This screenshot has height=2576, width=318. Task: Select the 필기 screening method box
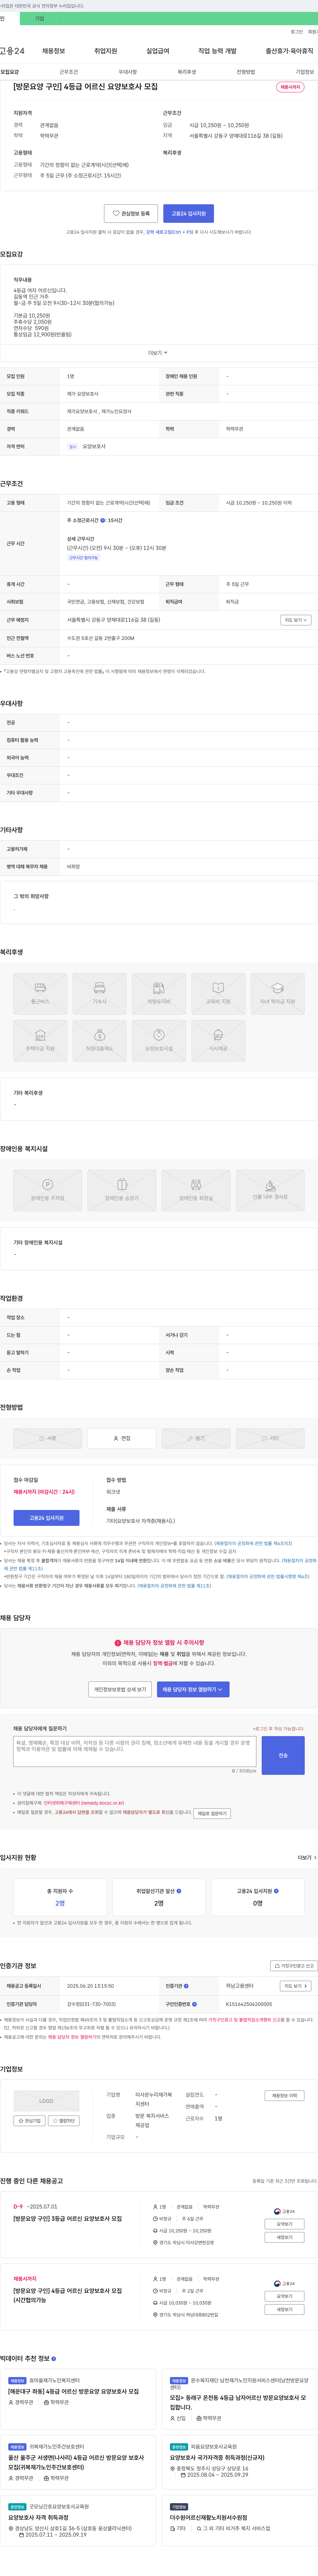(x=196, y=1438)
